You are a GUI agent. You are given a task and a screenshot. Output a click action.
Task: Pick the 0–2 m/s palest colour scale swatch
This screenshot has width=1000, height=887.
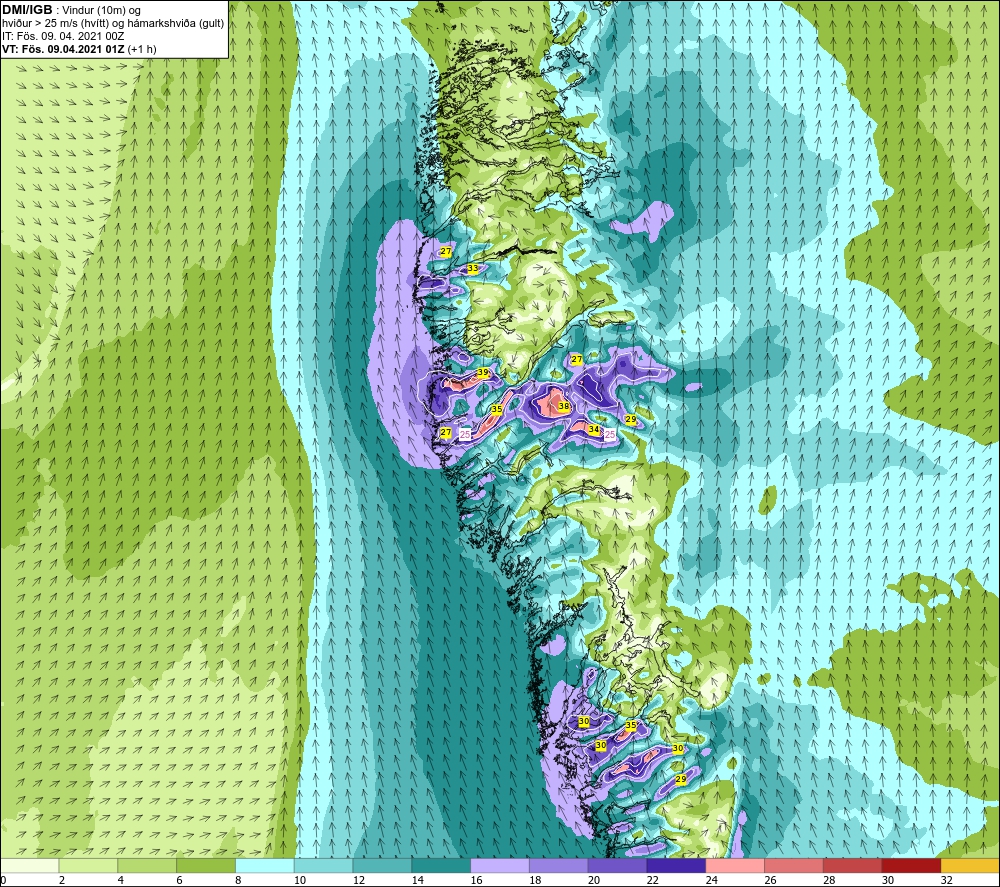(x=30, y=865)
